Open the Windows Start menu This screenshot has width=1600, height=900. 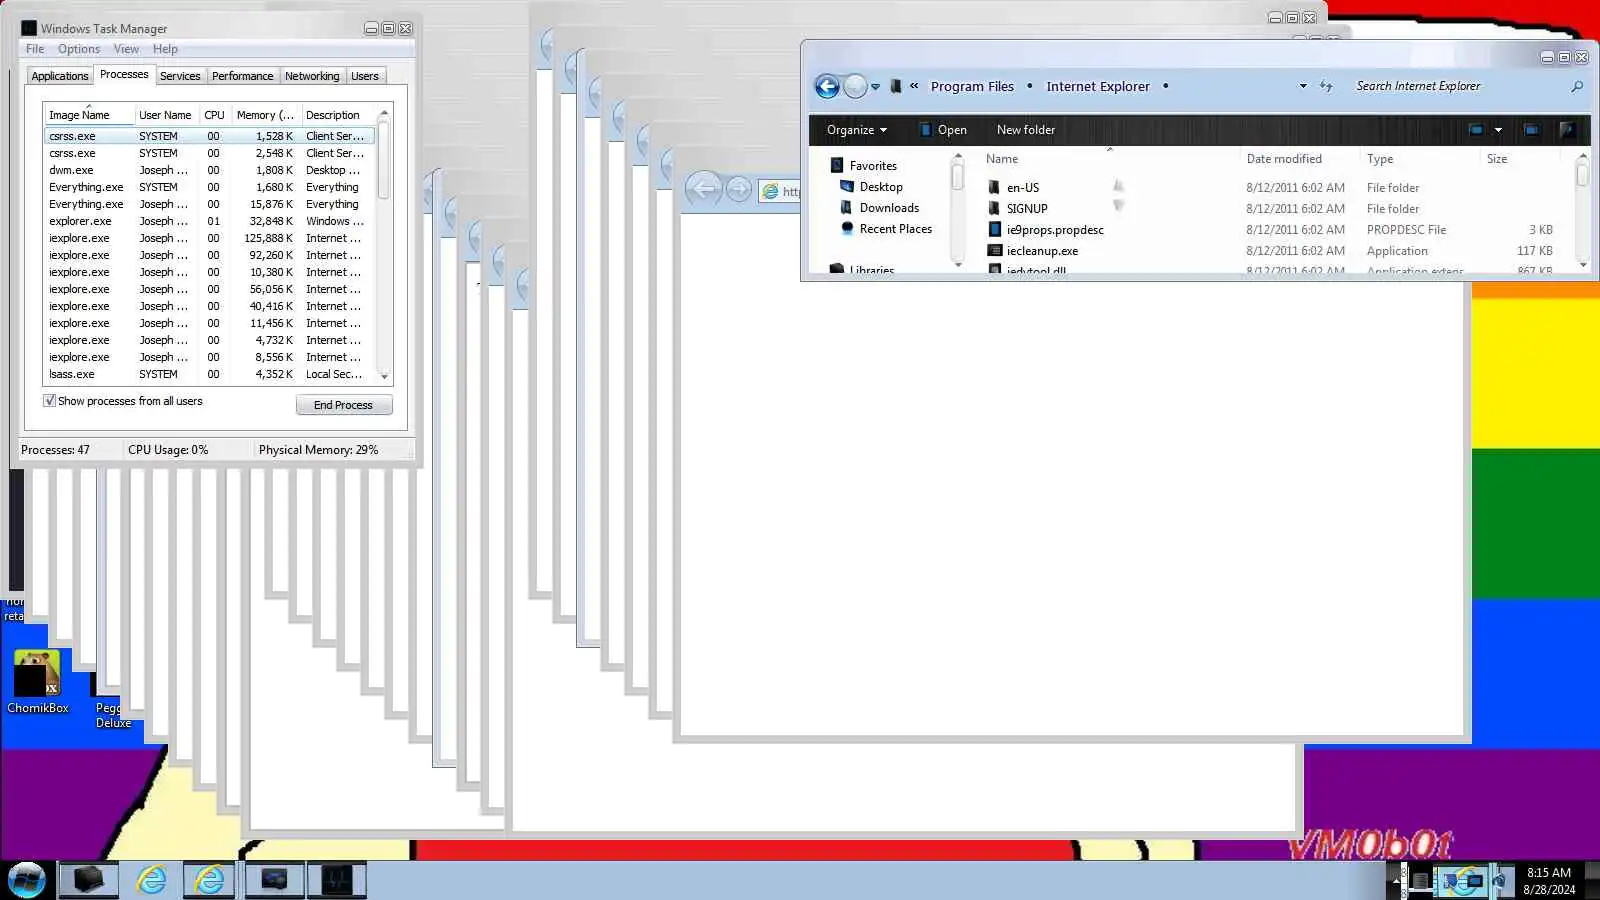point(27,880)
